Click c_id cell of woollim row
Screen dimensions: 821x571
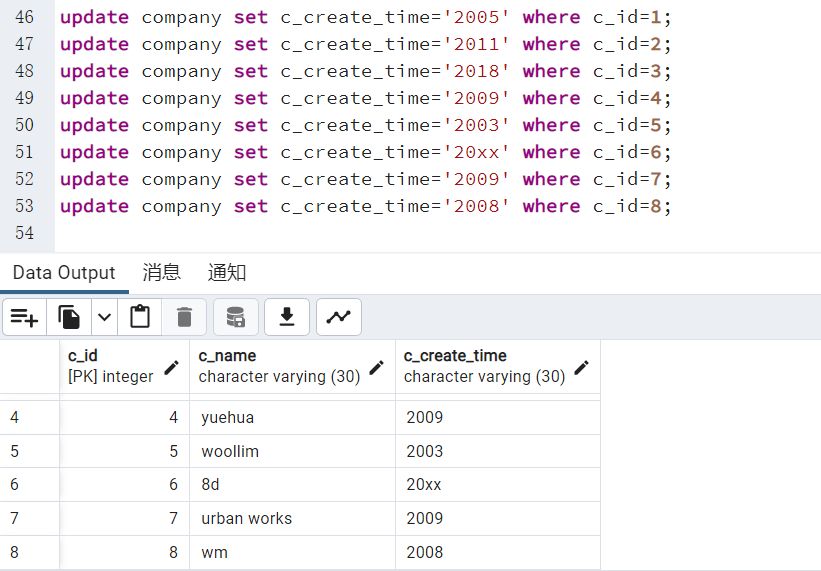pyautogui.click(x=124, y=451)
